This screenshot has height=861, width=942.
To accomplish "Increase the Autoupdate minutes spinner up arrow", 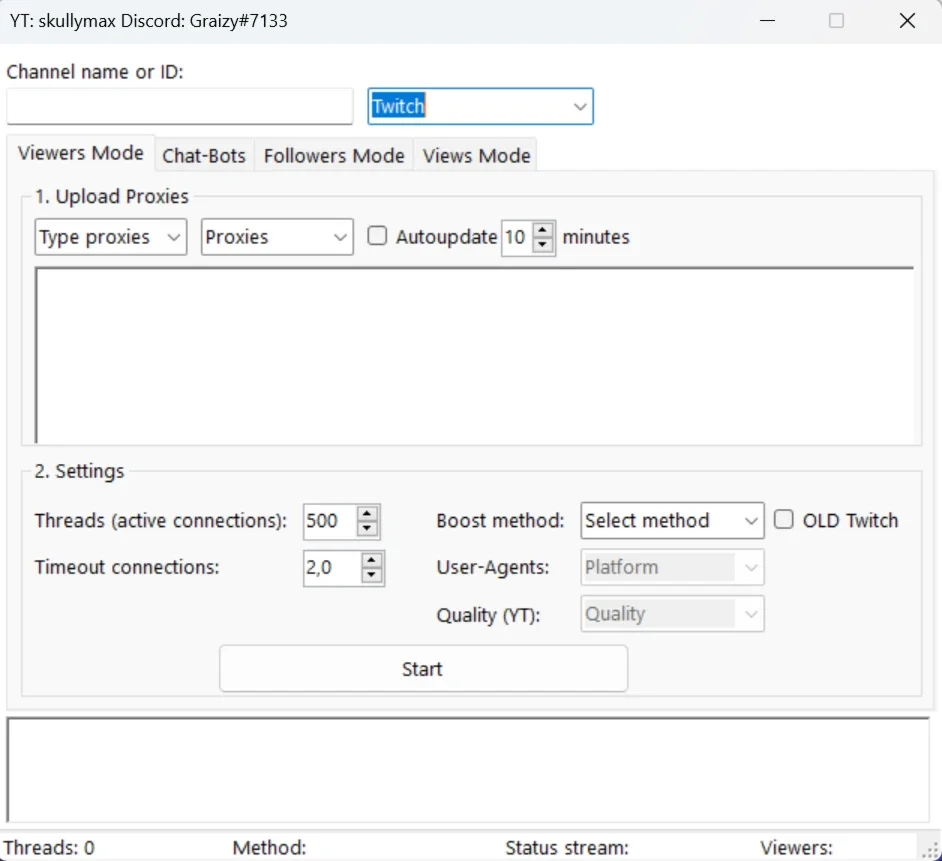I will coord(542,231).
